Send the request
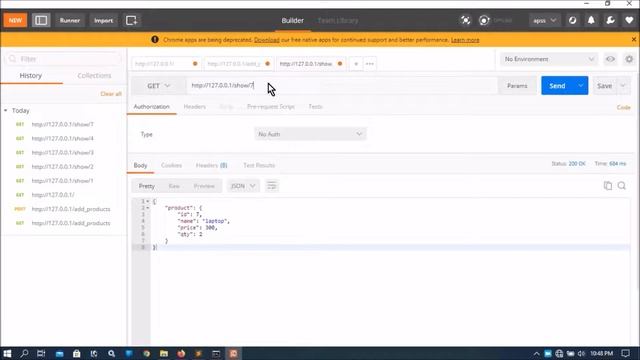Image resolution: width=640 pixels, height=360 pixels. pyautogui.click(x=557, y=86)
